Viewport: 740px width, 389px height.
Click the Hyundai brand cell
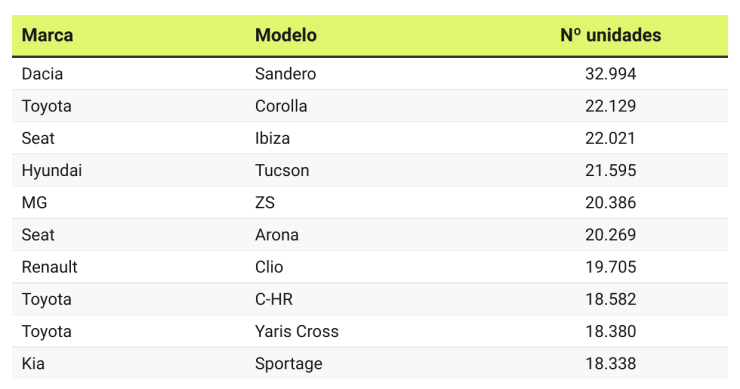pyautogui.click(x=51, y=170)
